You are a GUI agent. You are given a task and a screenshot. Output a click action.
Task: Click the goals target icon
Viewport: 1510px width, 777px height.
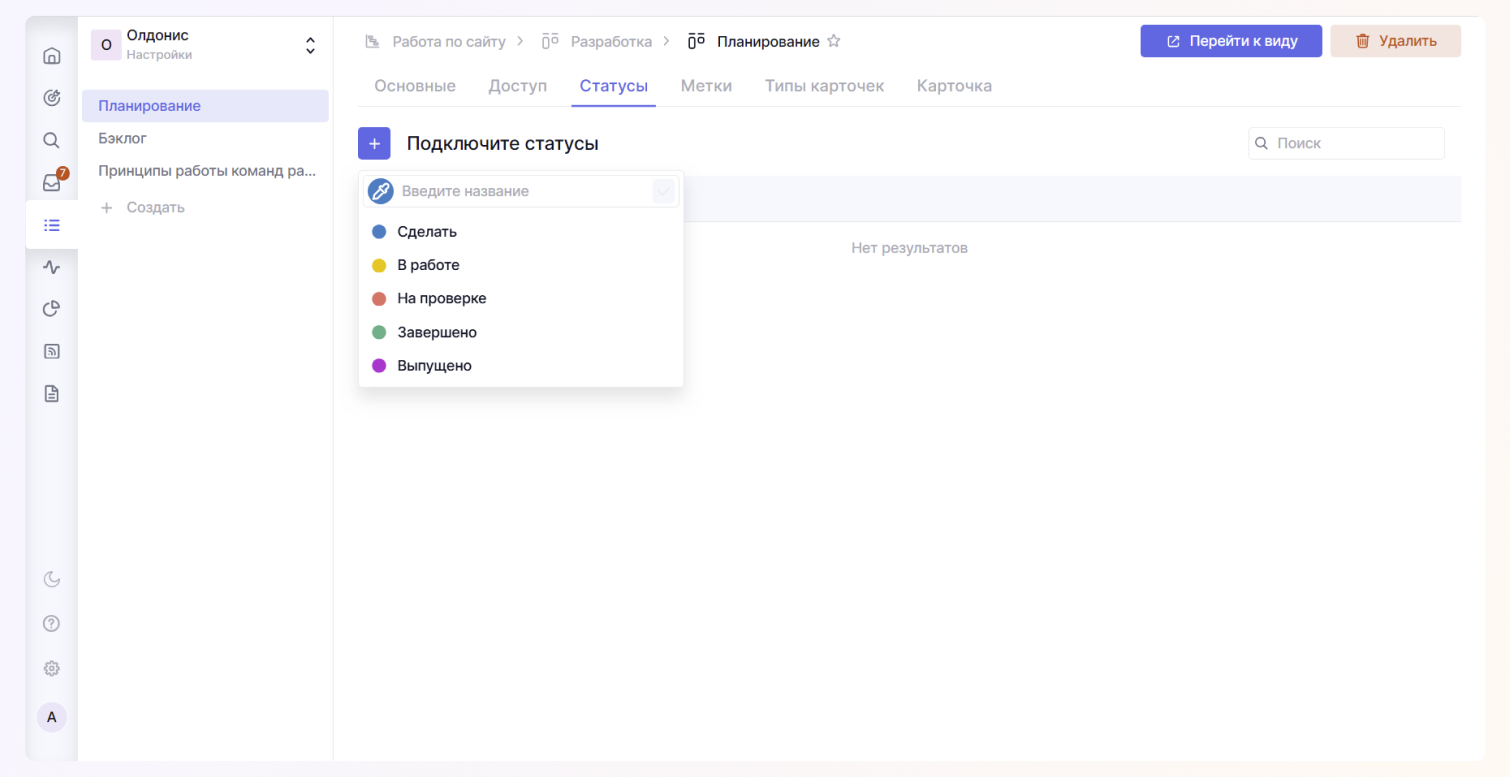pyautogui.click(x=52, y=98)
